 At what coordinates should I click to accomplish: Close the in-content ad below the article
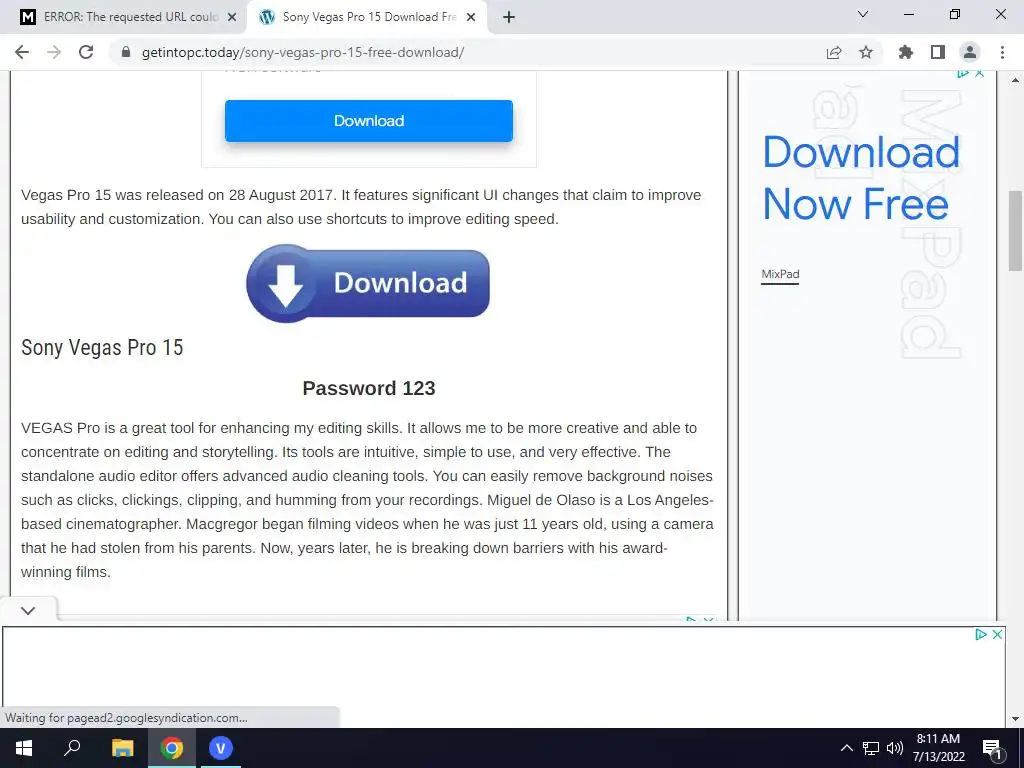pos(709,618)
